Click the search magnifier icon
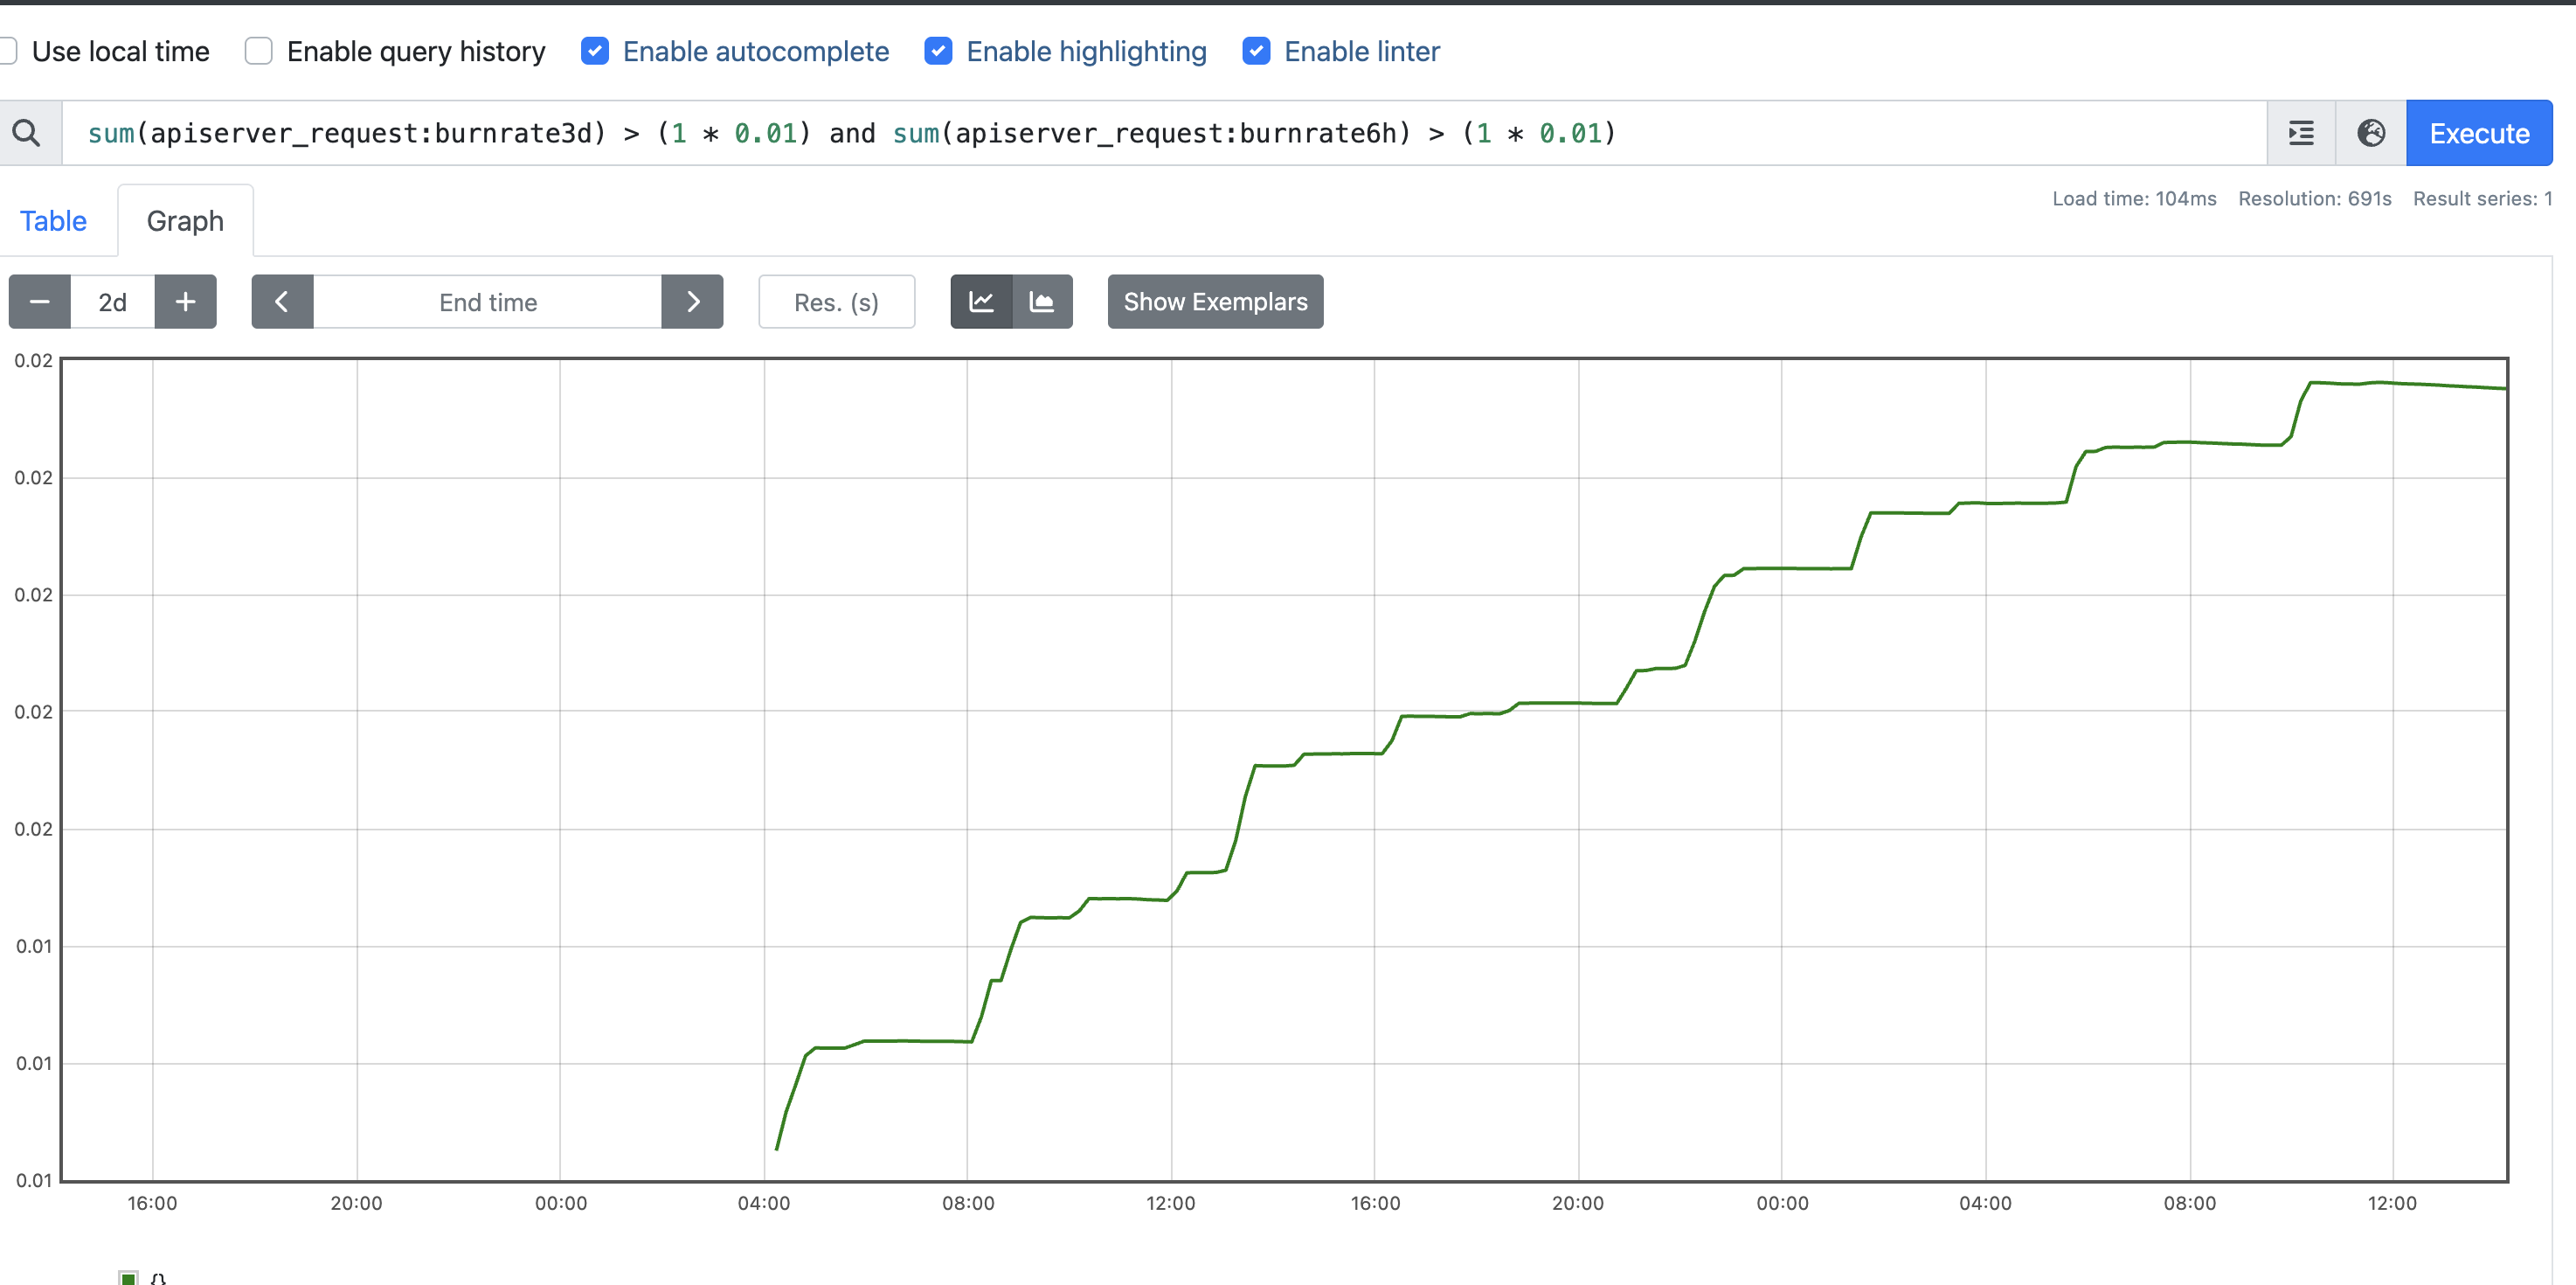The width and height of the screenshot is (2576, 1285). click(27, 133)
